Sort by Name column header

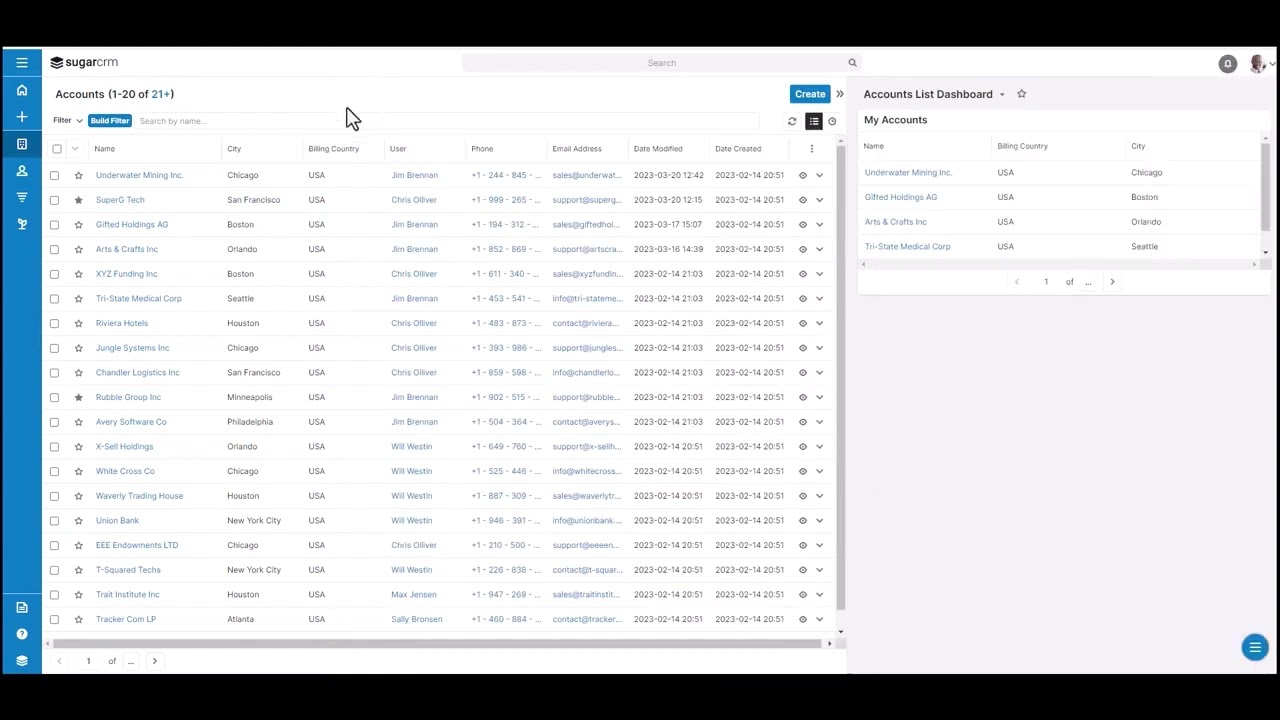[x=105, y=149]
